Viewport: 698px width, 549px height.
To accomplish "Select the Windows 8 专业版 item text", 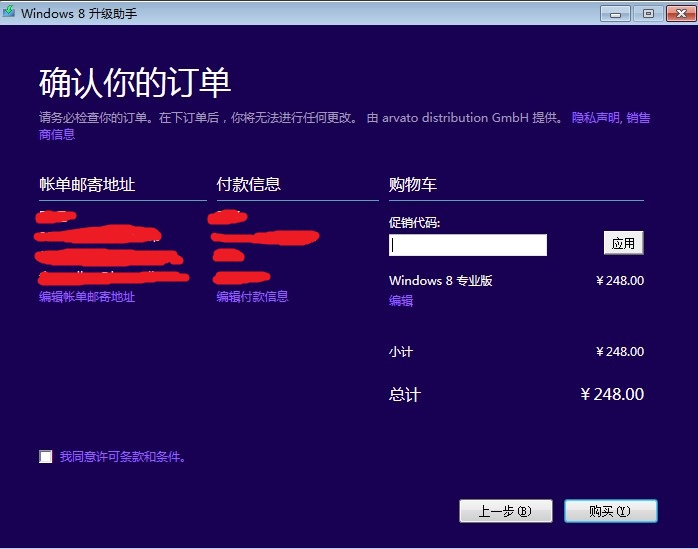I will coord(441,281).
